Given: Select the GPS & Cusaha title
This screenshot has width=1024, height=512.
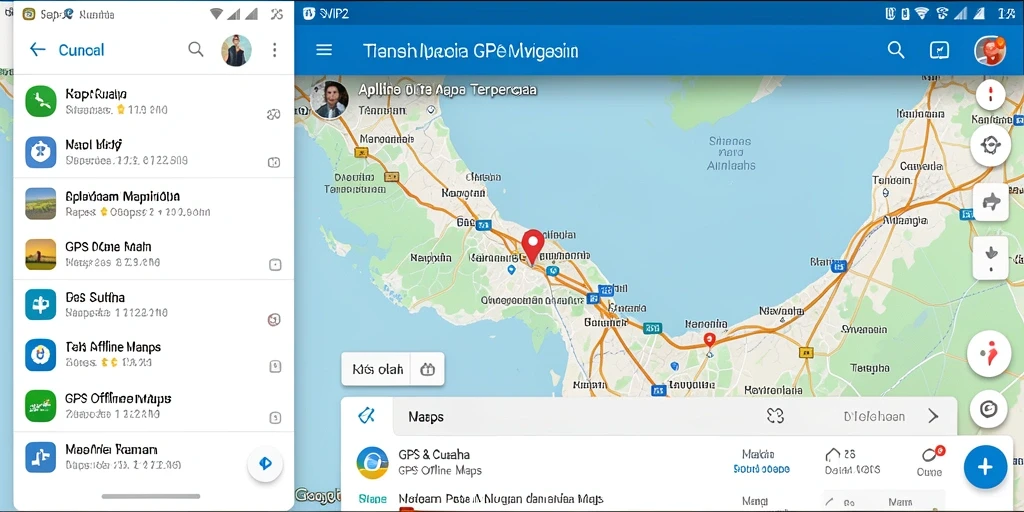Looking at the screenshot, I should [x=434, y=455].
